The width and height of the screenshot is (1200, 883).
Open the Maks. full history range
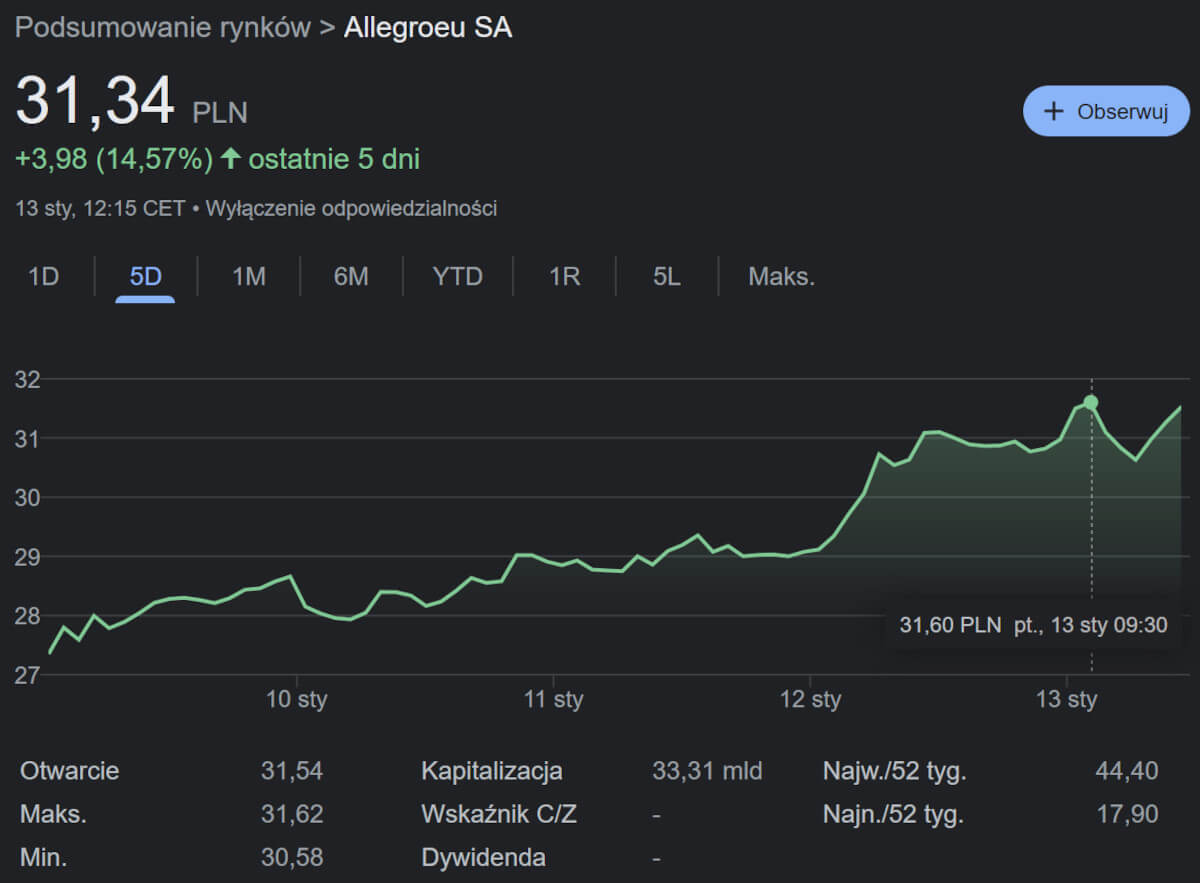tap(781, 276)
